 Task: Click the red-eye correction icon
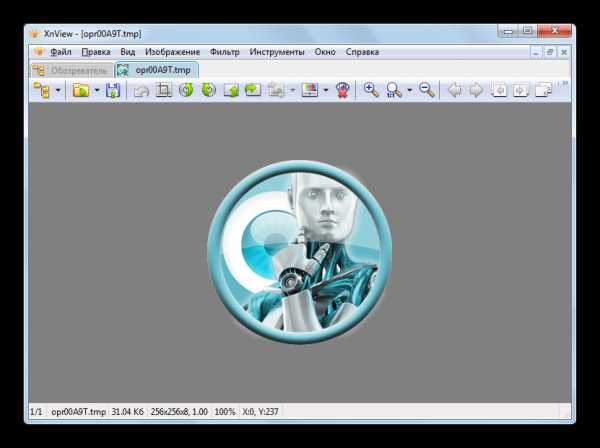pos(343,90)
